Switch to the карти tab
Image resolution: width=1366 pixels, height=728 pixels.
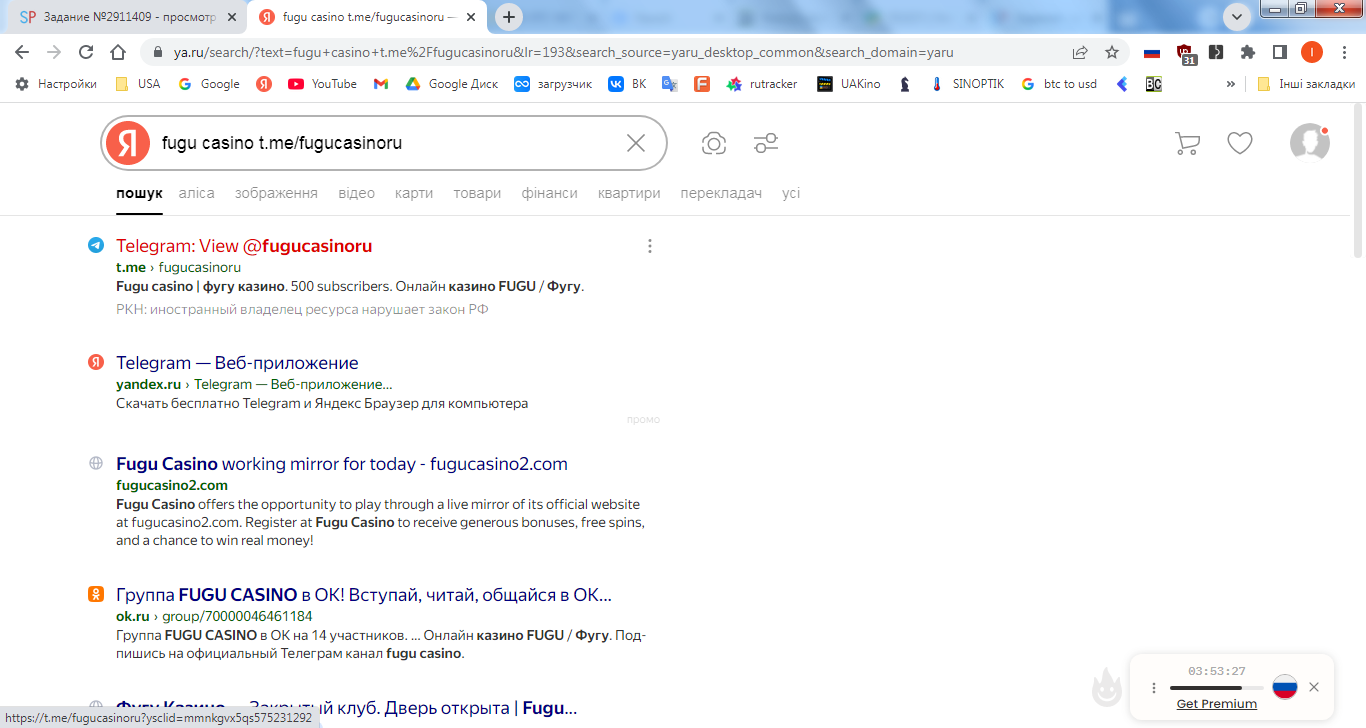[414, 193]
